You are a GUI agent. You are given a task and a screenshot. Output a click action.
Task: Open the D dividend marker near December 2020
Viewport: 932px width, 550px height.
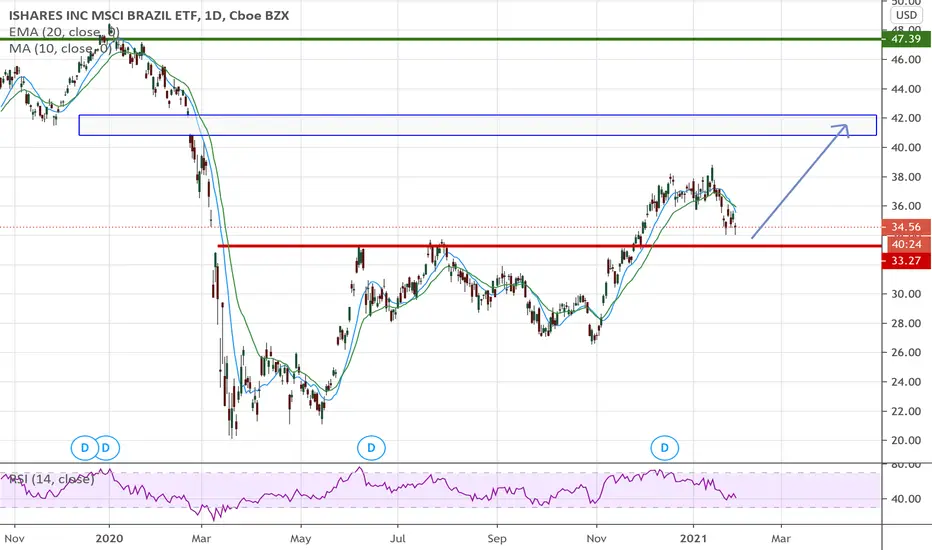(665, 448)
